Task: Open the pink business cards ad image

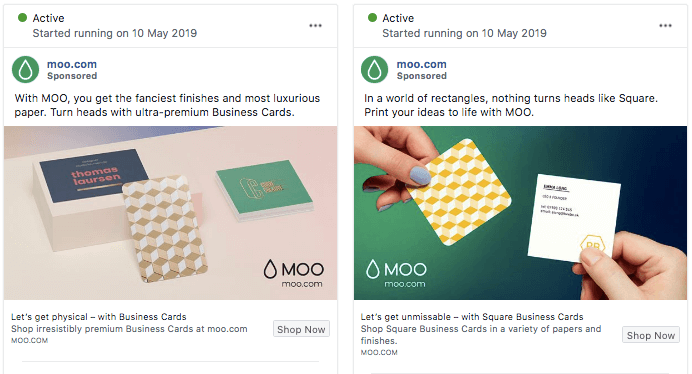Action: 170,213
